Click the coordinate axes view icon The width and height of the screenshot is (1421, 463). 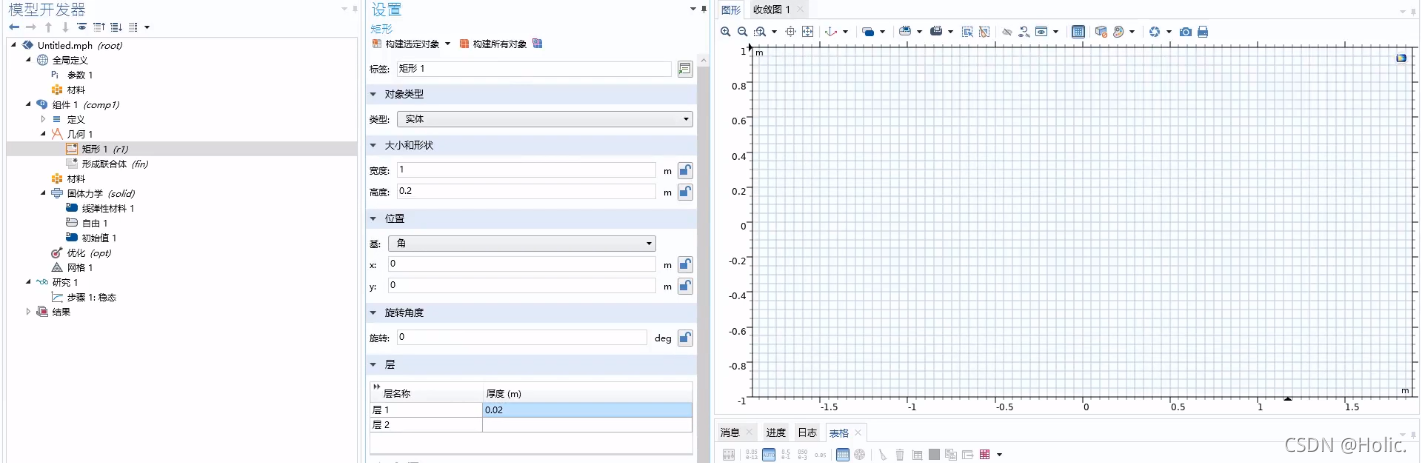830,32
